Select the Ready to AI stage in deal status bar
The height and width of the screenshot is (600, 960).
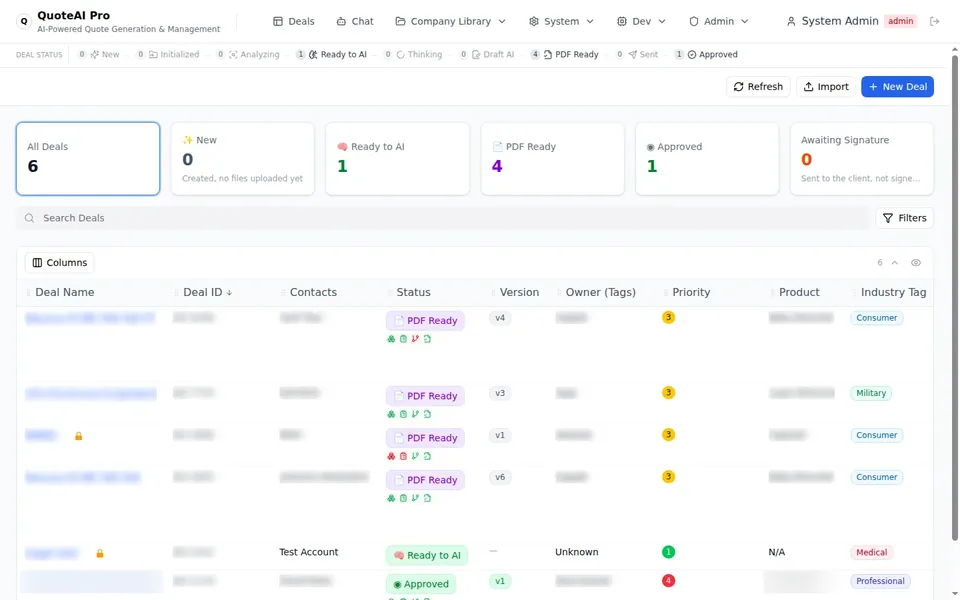click(x=332, y=54)
